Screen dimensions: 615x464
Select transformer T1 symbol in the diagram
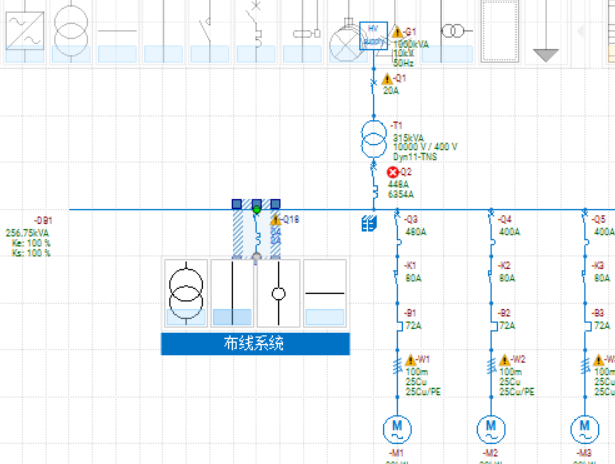click(x=373, y=139)
